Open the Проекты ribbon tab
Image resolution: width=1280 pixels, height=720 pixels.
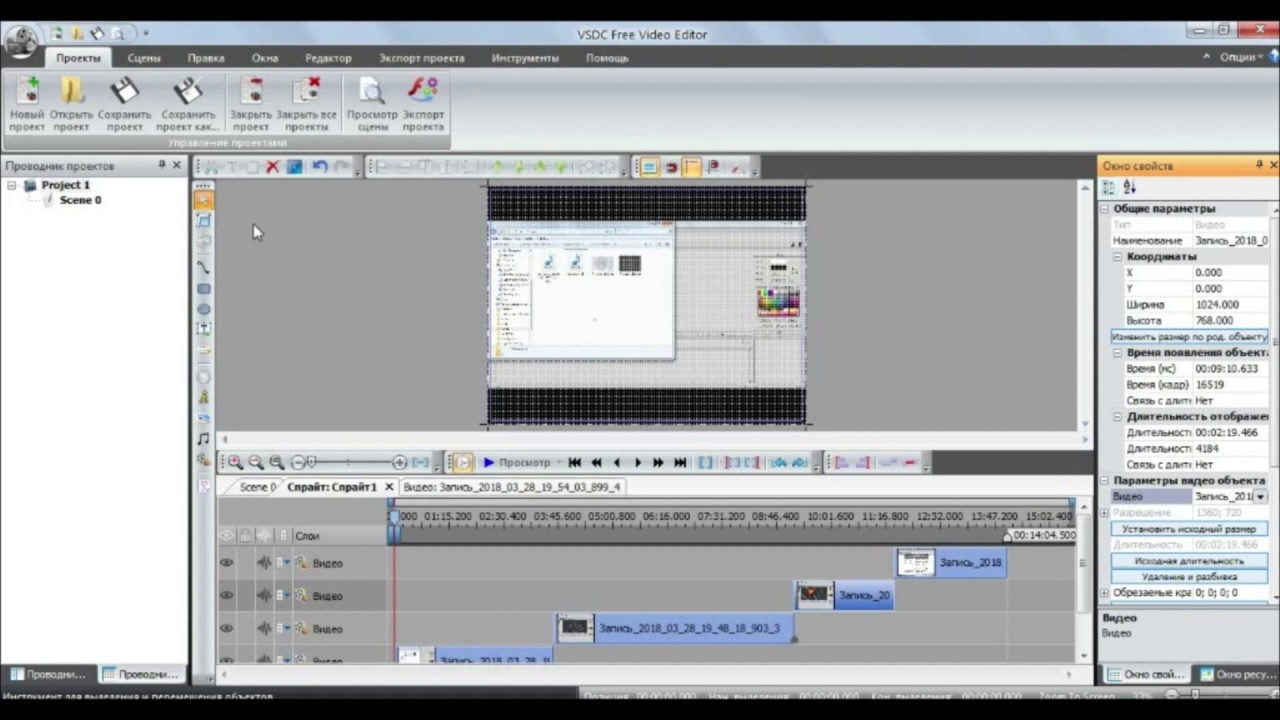point(78,58)
